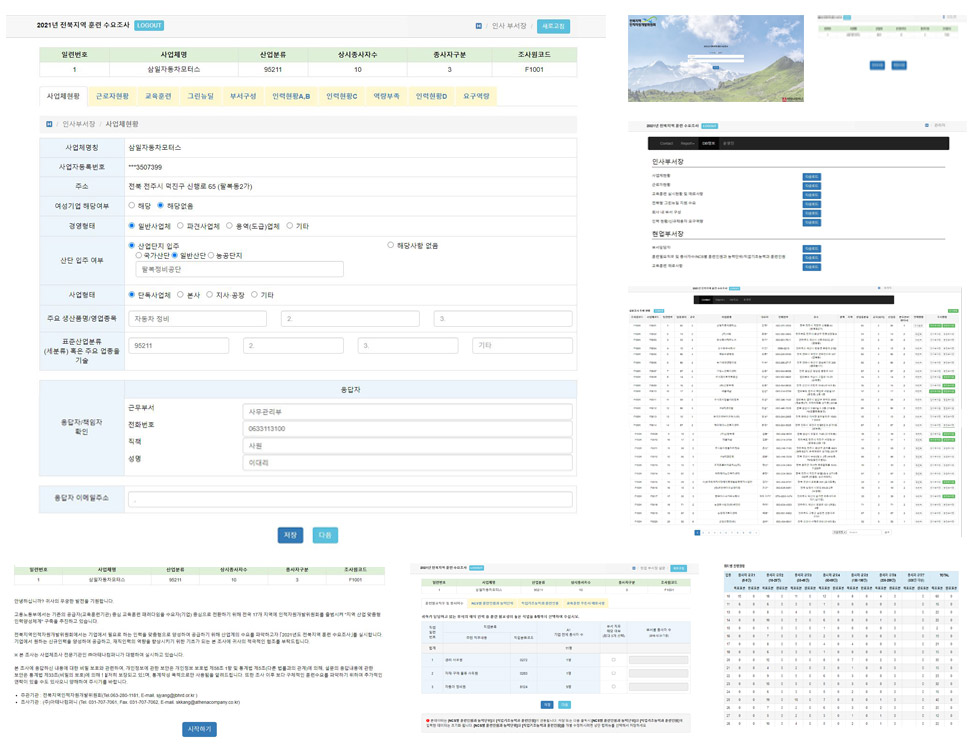Open the 그린뉴딜 tab
The width and height of the screenshot is (980, 748).
(200, 96)
